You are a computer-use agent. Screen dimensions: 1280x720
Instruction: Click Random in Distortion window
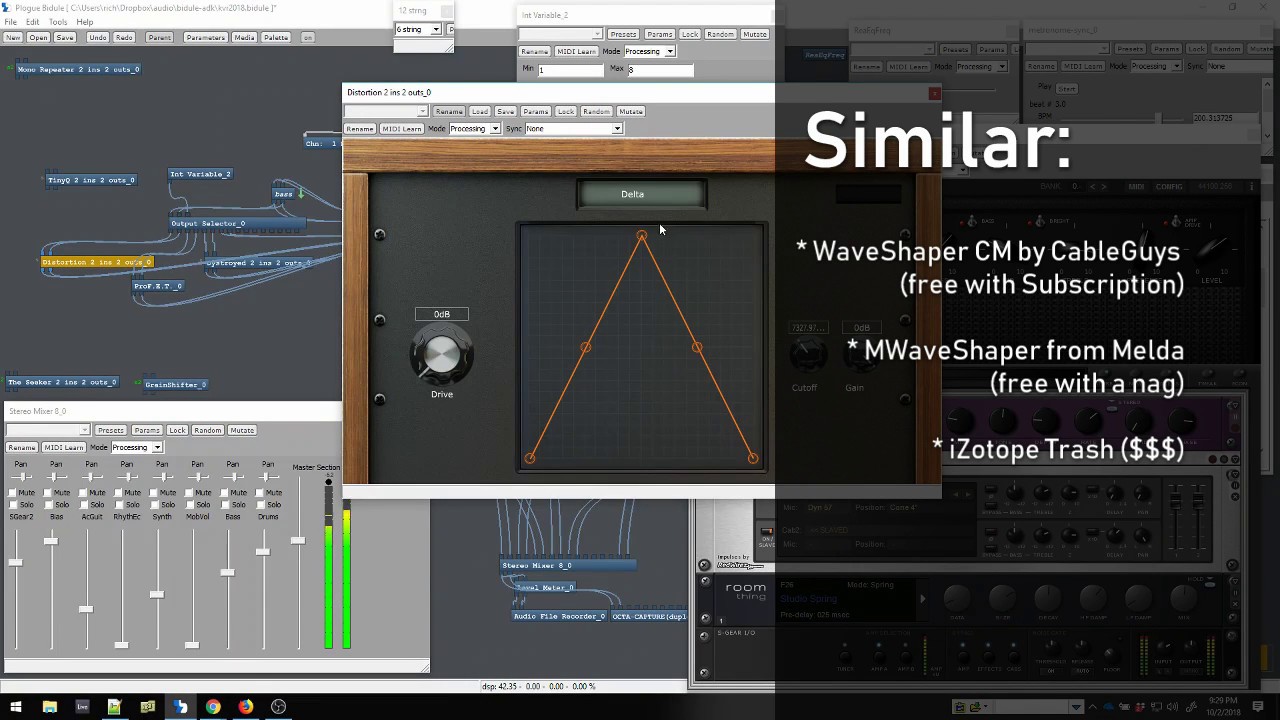point(596,111)
